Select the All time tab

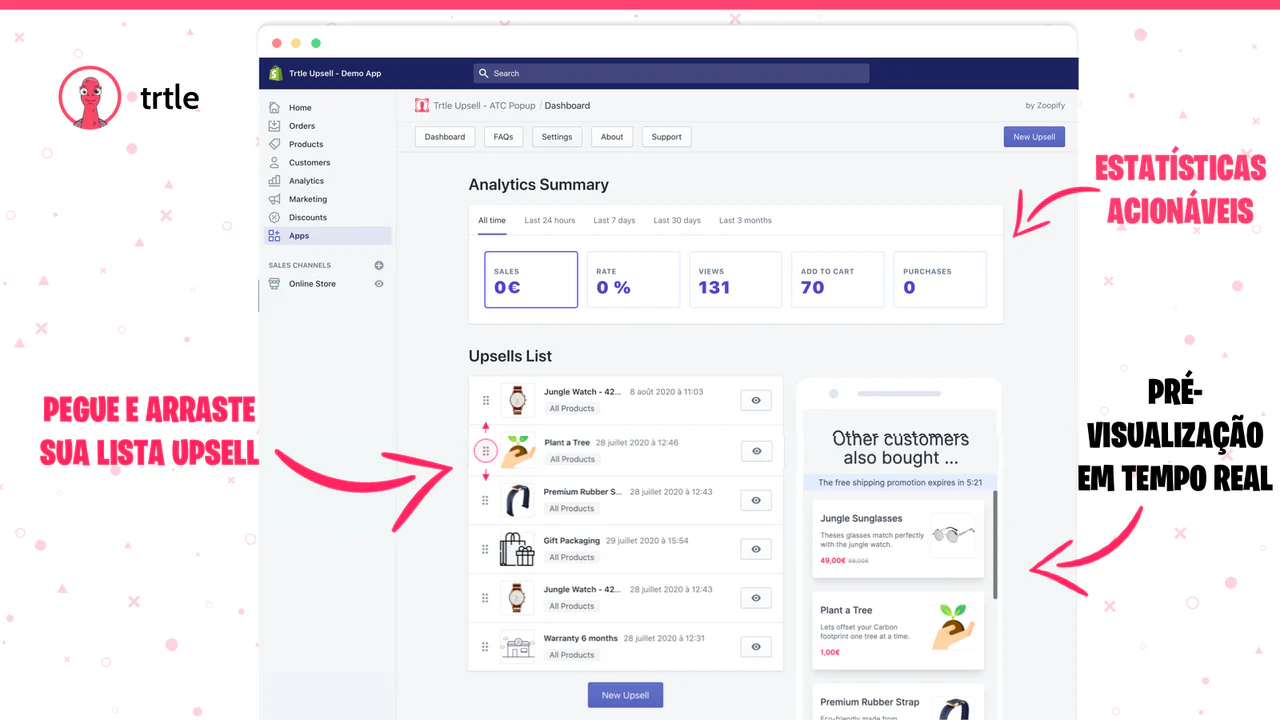pos(492,220)
